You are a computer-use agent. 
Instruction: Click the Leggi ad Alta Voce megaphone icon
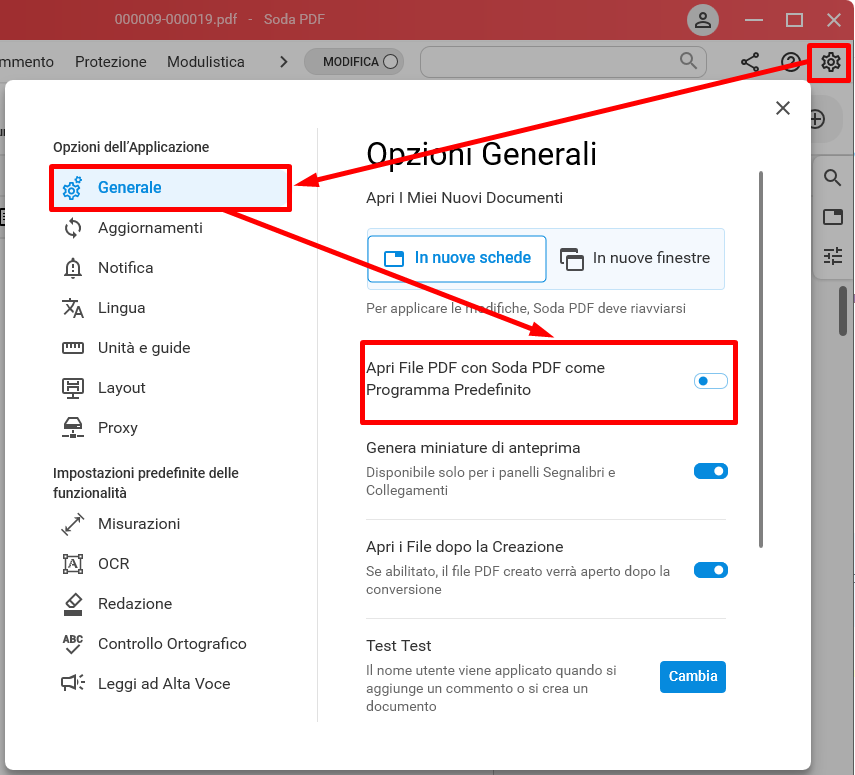click(73, 683)
